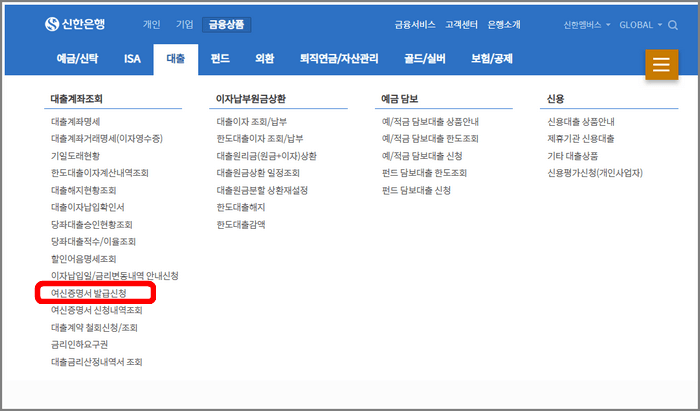Image resolution: width=700 pixels, height=411 pixels.
Task: Open the 대출원금상환 일정조회 link
Action: coord(258,173)
